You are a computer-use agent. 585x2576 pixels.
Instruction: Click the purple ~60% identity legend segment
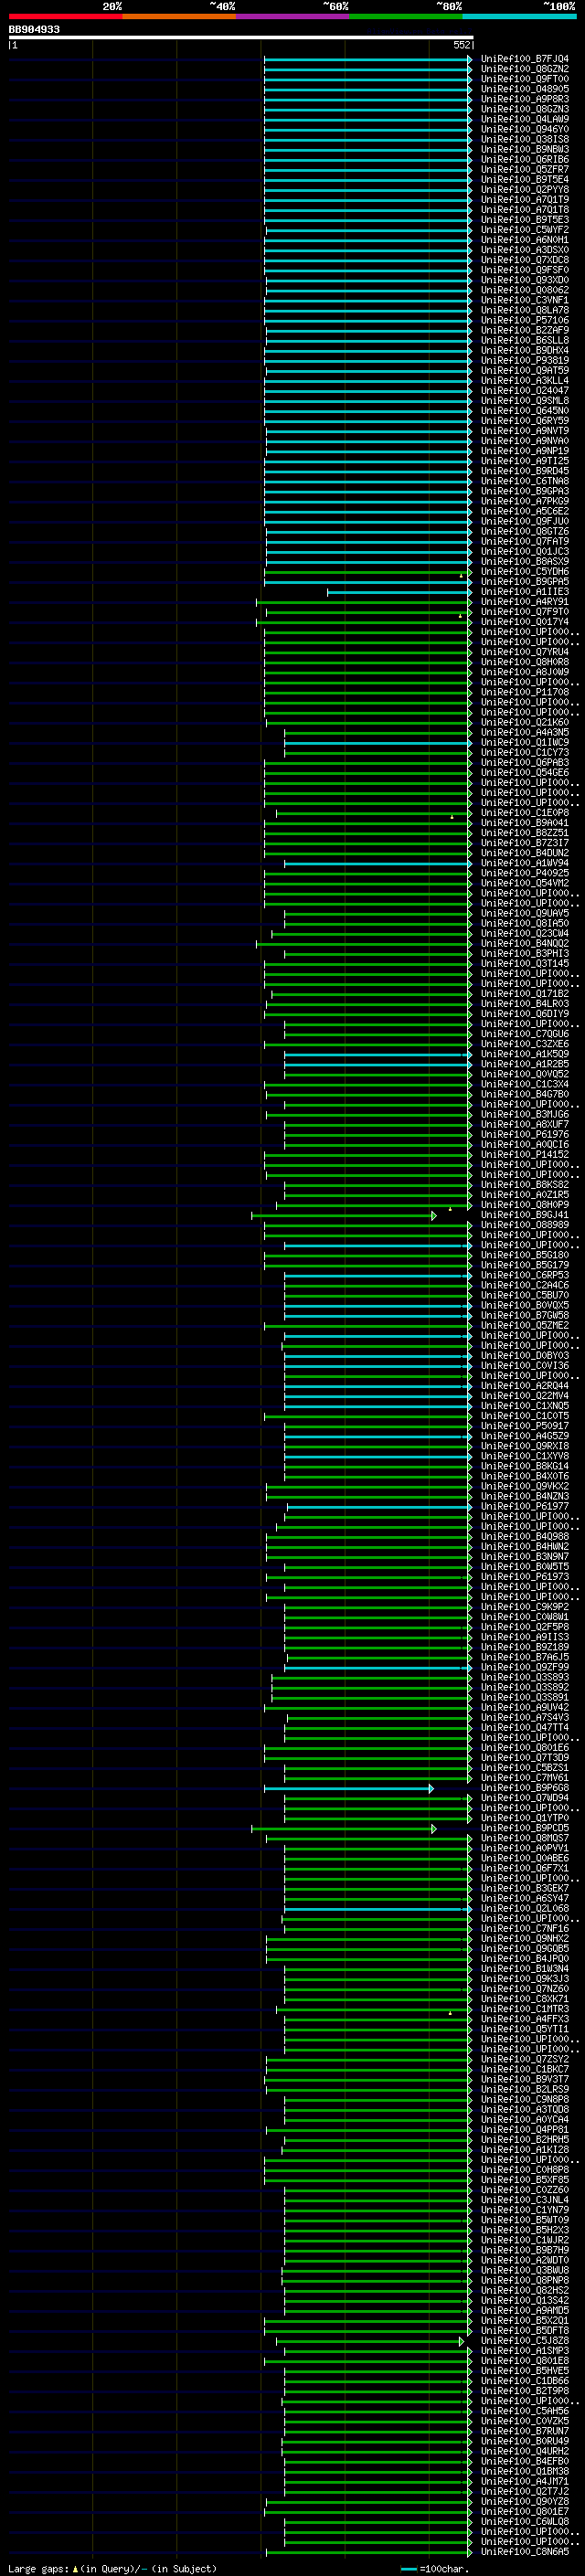[x=293, y=16]
